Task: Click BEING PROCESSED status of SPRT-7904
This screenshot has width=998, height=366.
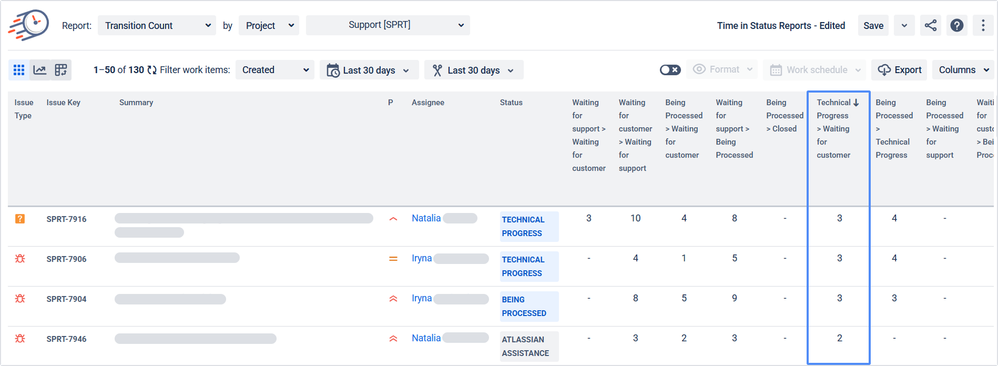Action: tap(529, 307)
